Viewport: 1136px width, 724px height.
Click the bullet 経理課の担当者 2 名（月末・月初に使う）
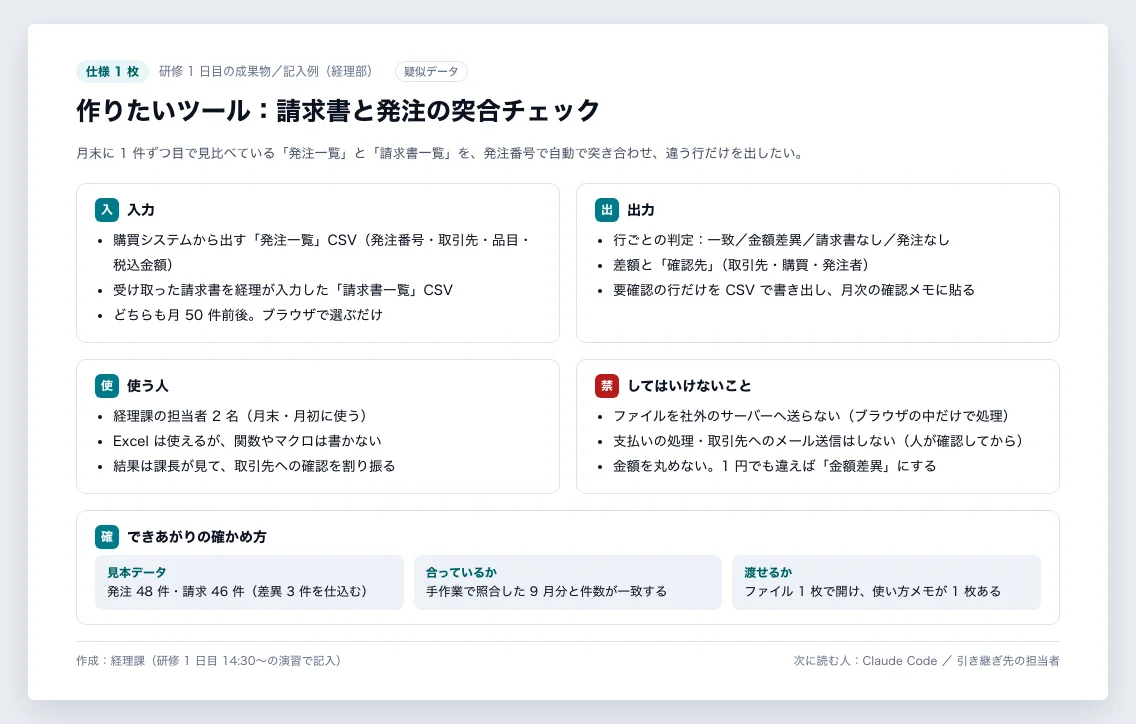pyautogui.click(x=241, y=416)
